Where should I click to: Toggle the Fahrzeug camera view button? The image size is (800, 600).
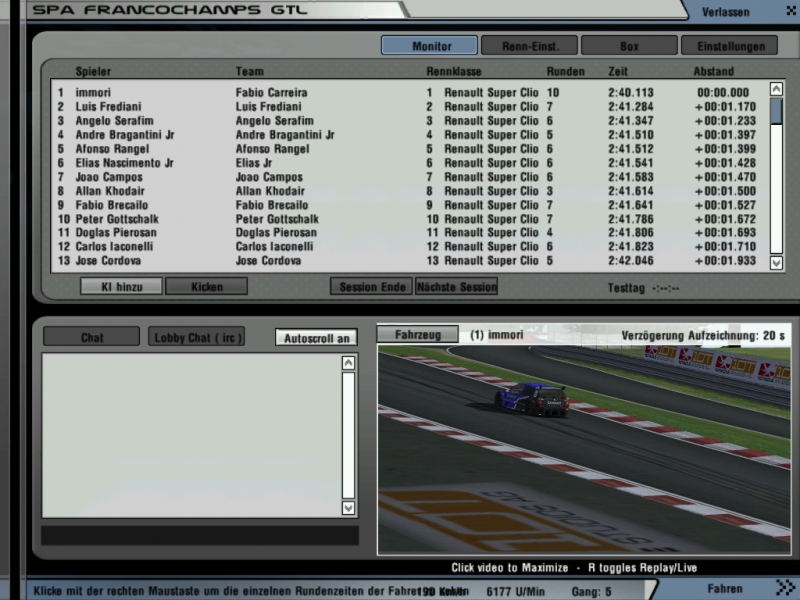coord(417,335)
